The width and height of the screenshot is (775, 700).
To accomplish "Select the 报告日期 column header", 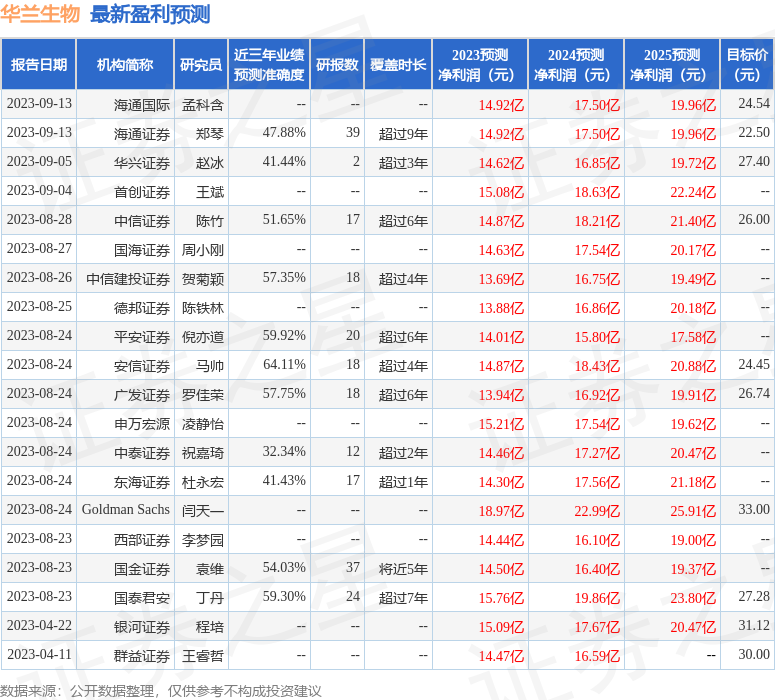I will coord(39,64).
